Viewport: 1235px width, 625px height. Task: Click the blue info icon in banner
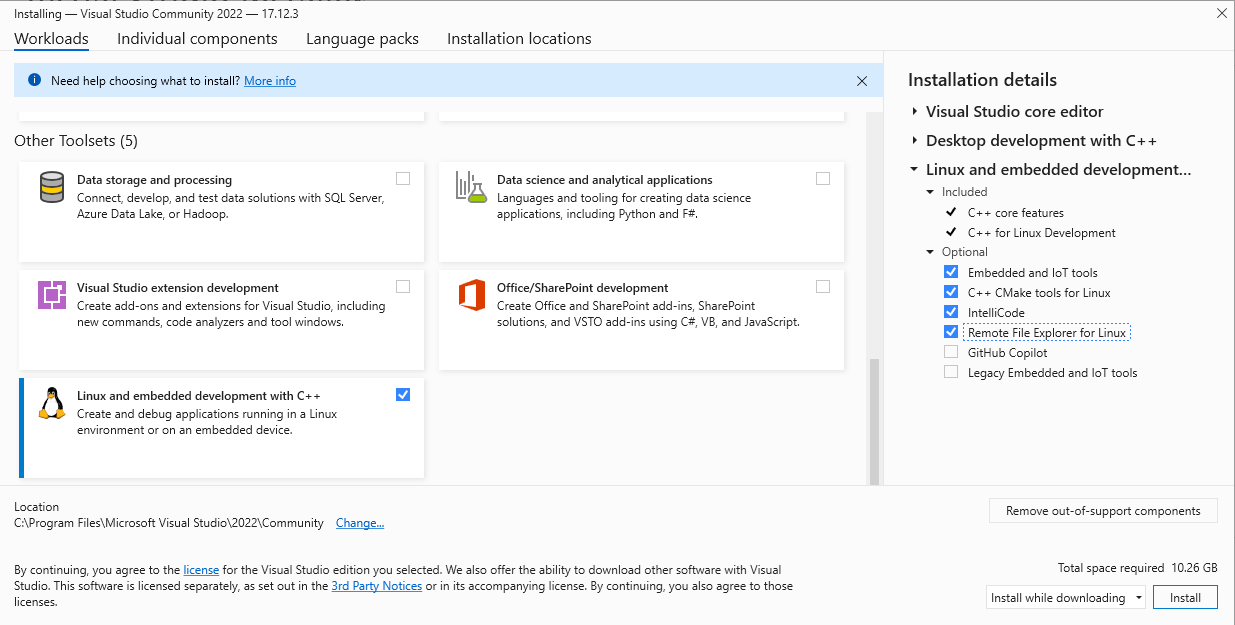point(34,80)
